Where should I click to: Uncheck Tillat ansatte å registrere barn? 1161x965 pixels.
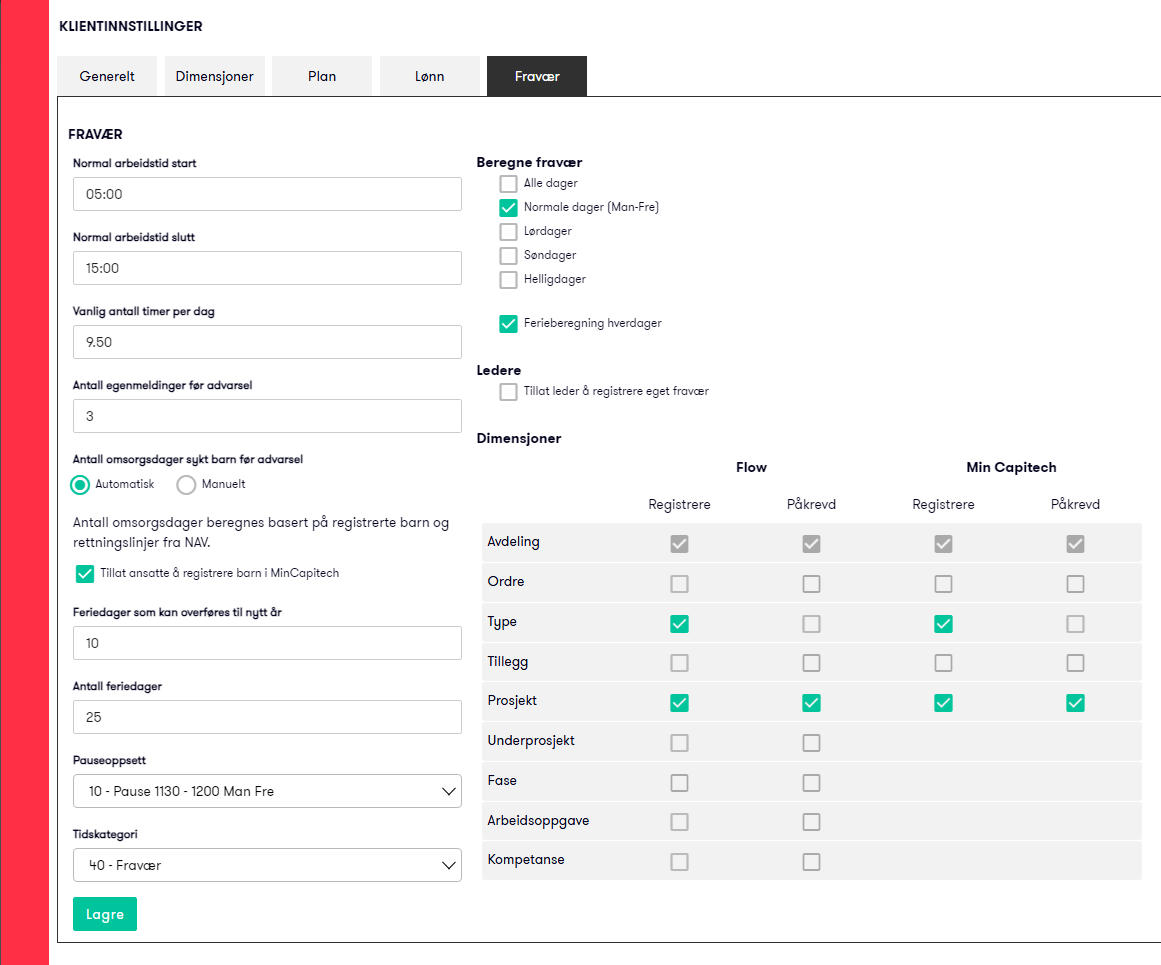(x=85, y=574)
